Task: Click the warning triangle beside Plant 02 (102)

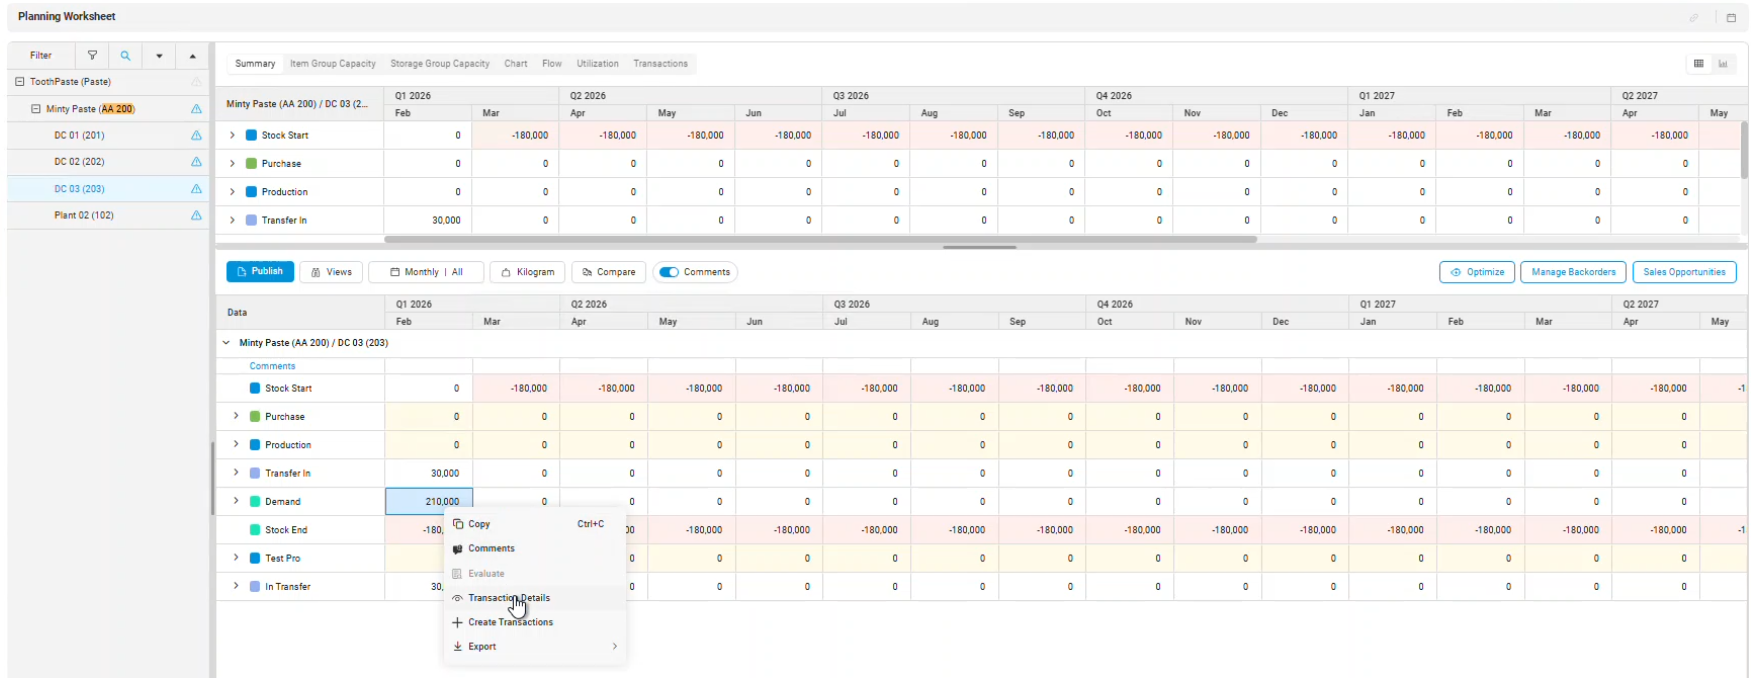Action: coord(196,215)
